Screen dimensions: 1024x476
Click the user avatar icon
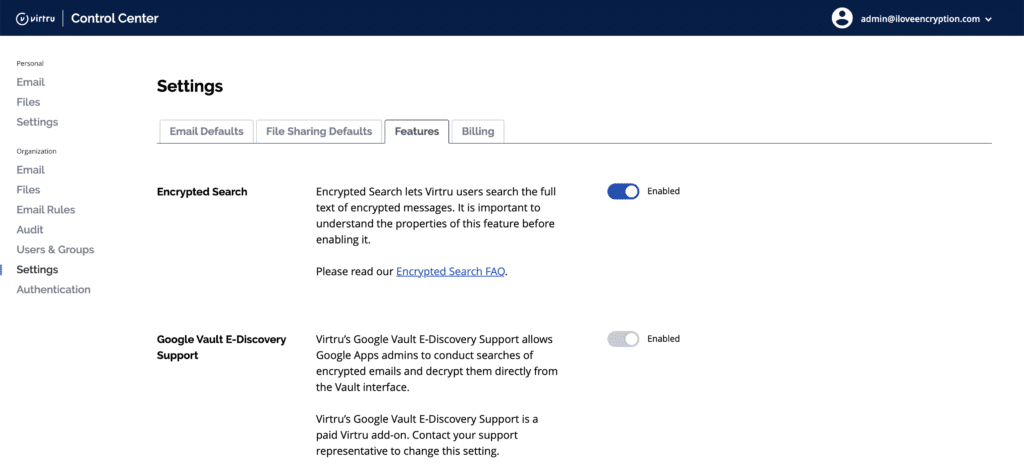[842, 18]
